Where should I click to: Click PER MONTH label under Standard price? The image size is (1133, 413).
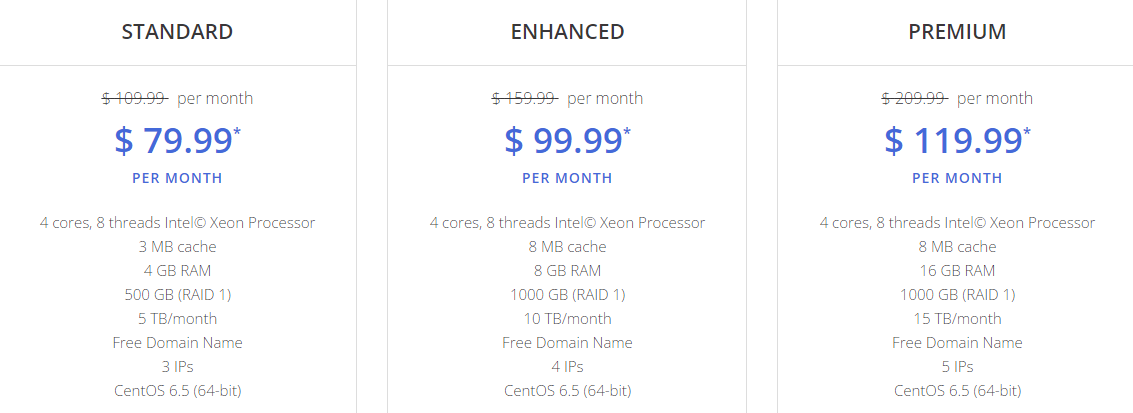pyautogui.click(x=177, y=178)
